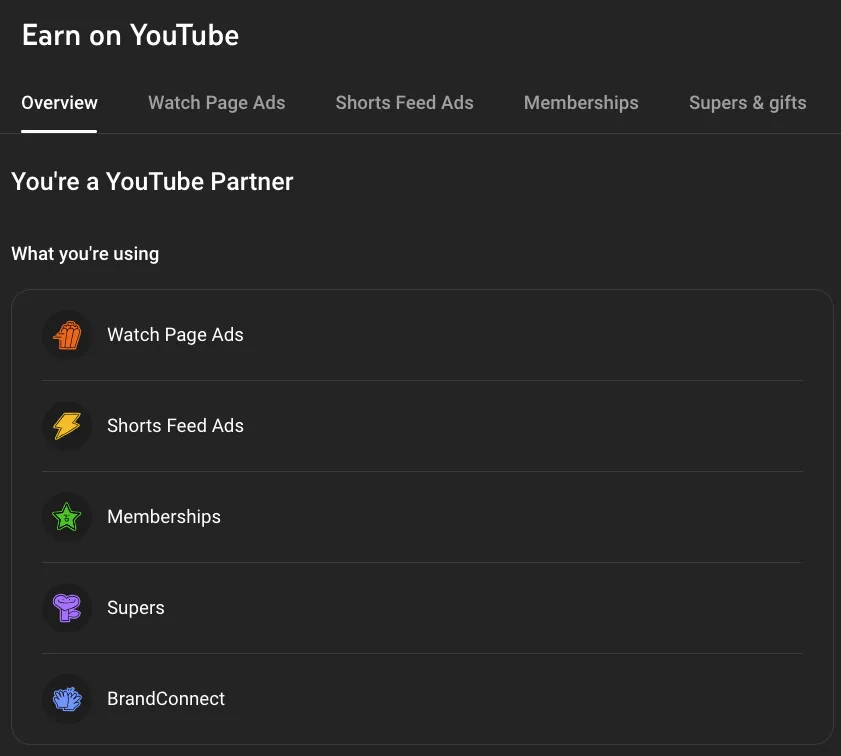Screen dimensions: 841x756
Task: Click the white underline beneath Overview tab
Action: [x=59, y=131]
